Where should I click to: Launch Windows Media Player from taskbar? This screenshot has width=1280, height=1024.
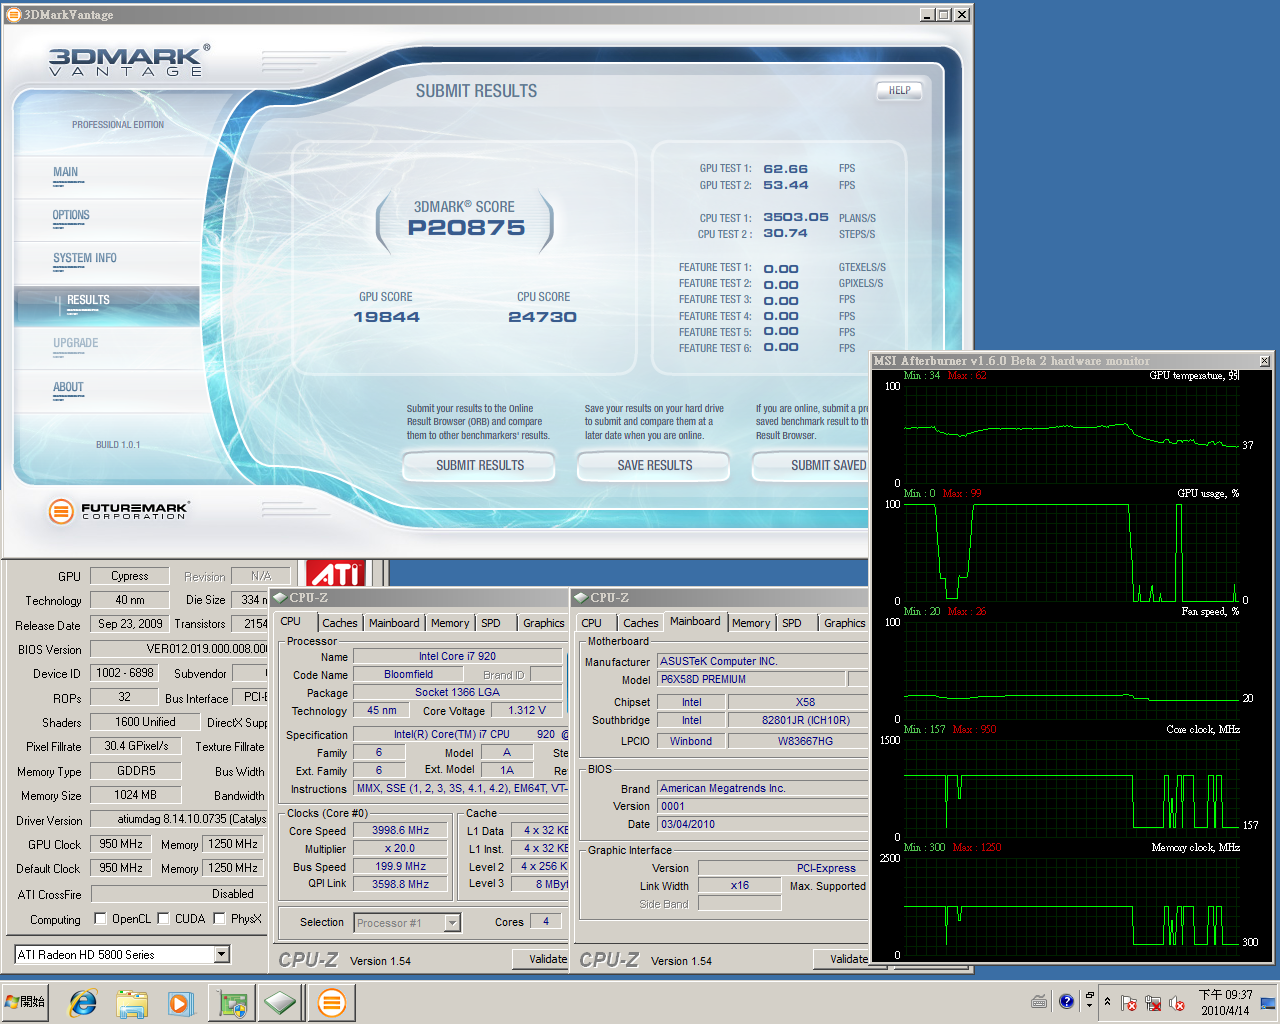[181, 1002]
